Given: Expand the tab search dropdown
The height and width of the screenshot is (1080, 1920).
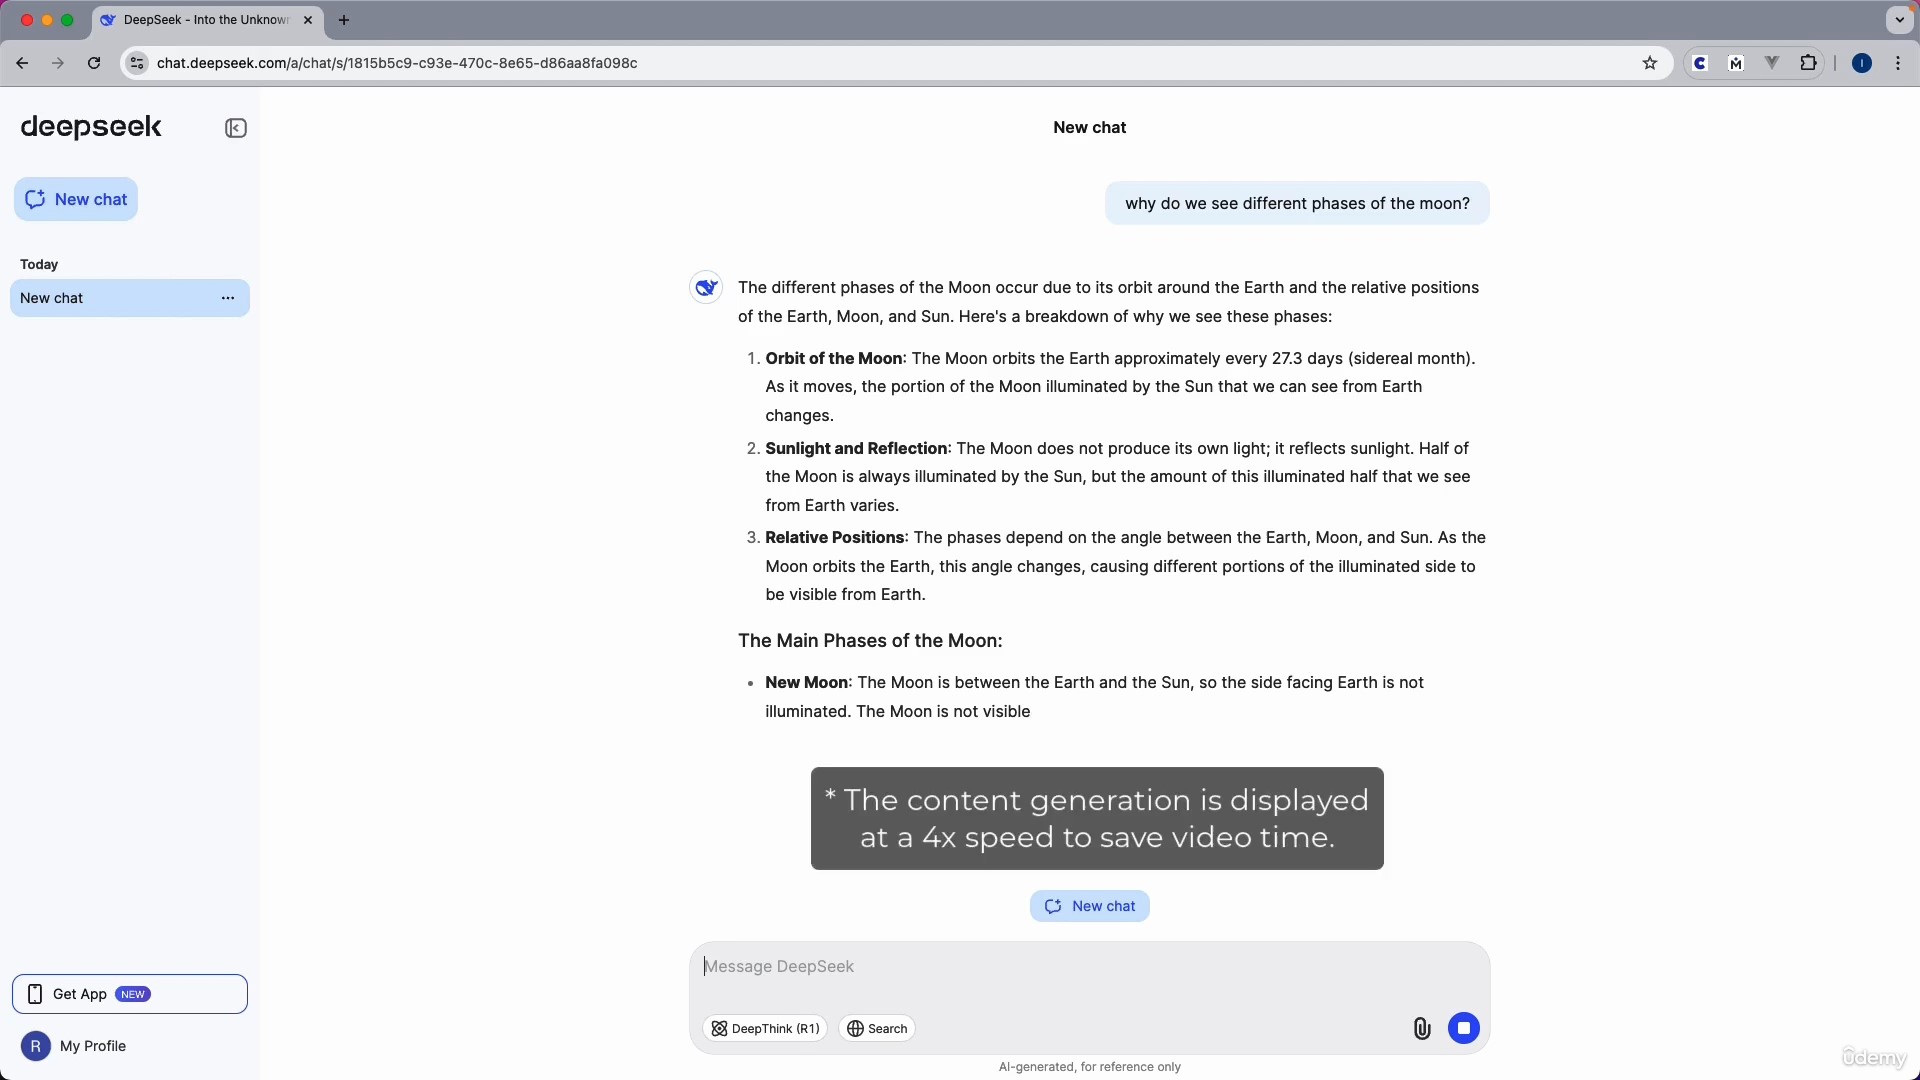Looking at the screenshot, I should 1900,20.
